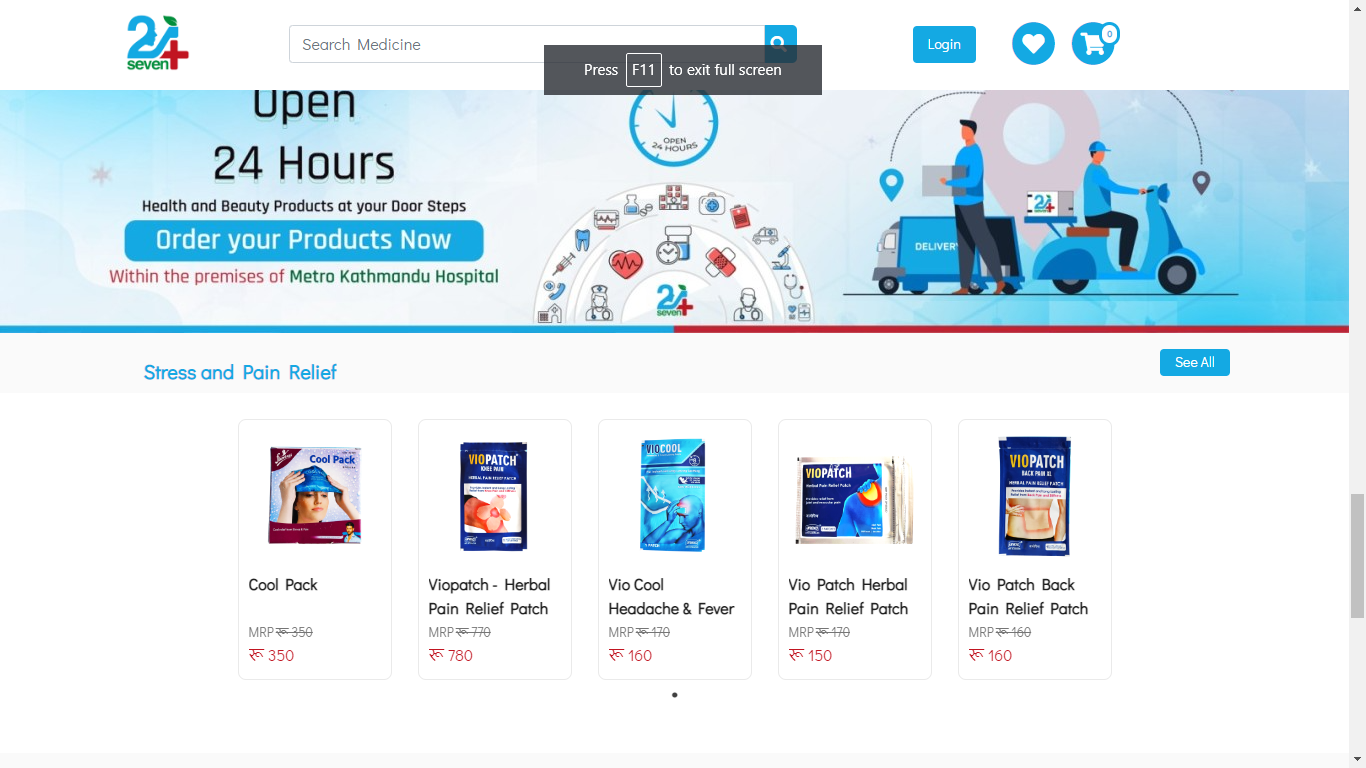1366x768 pixels.
Task: Open the wishlist heart icon
Action: tap(1033, 44)
